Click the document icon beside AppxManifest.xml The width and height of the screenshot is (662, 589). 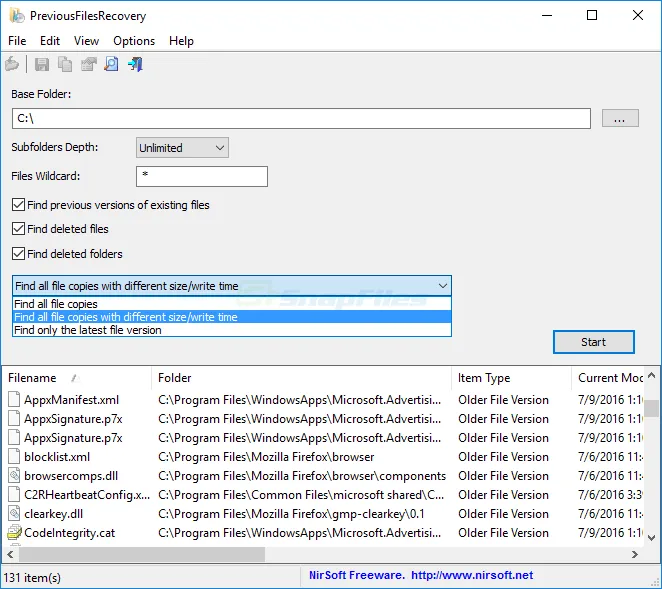point(14,400)
